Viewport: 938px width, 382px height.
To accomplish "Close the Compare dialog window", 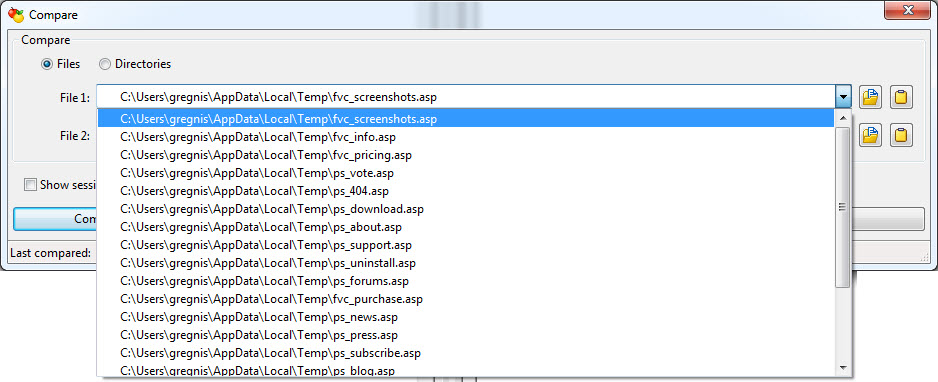I will [907, 9].
